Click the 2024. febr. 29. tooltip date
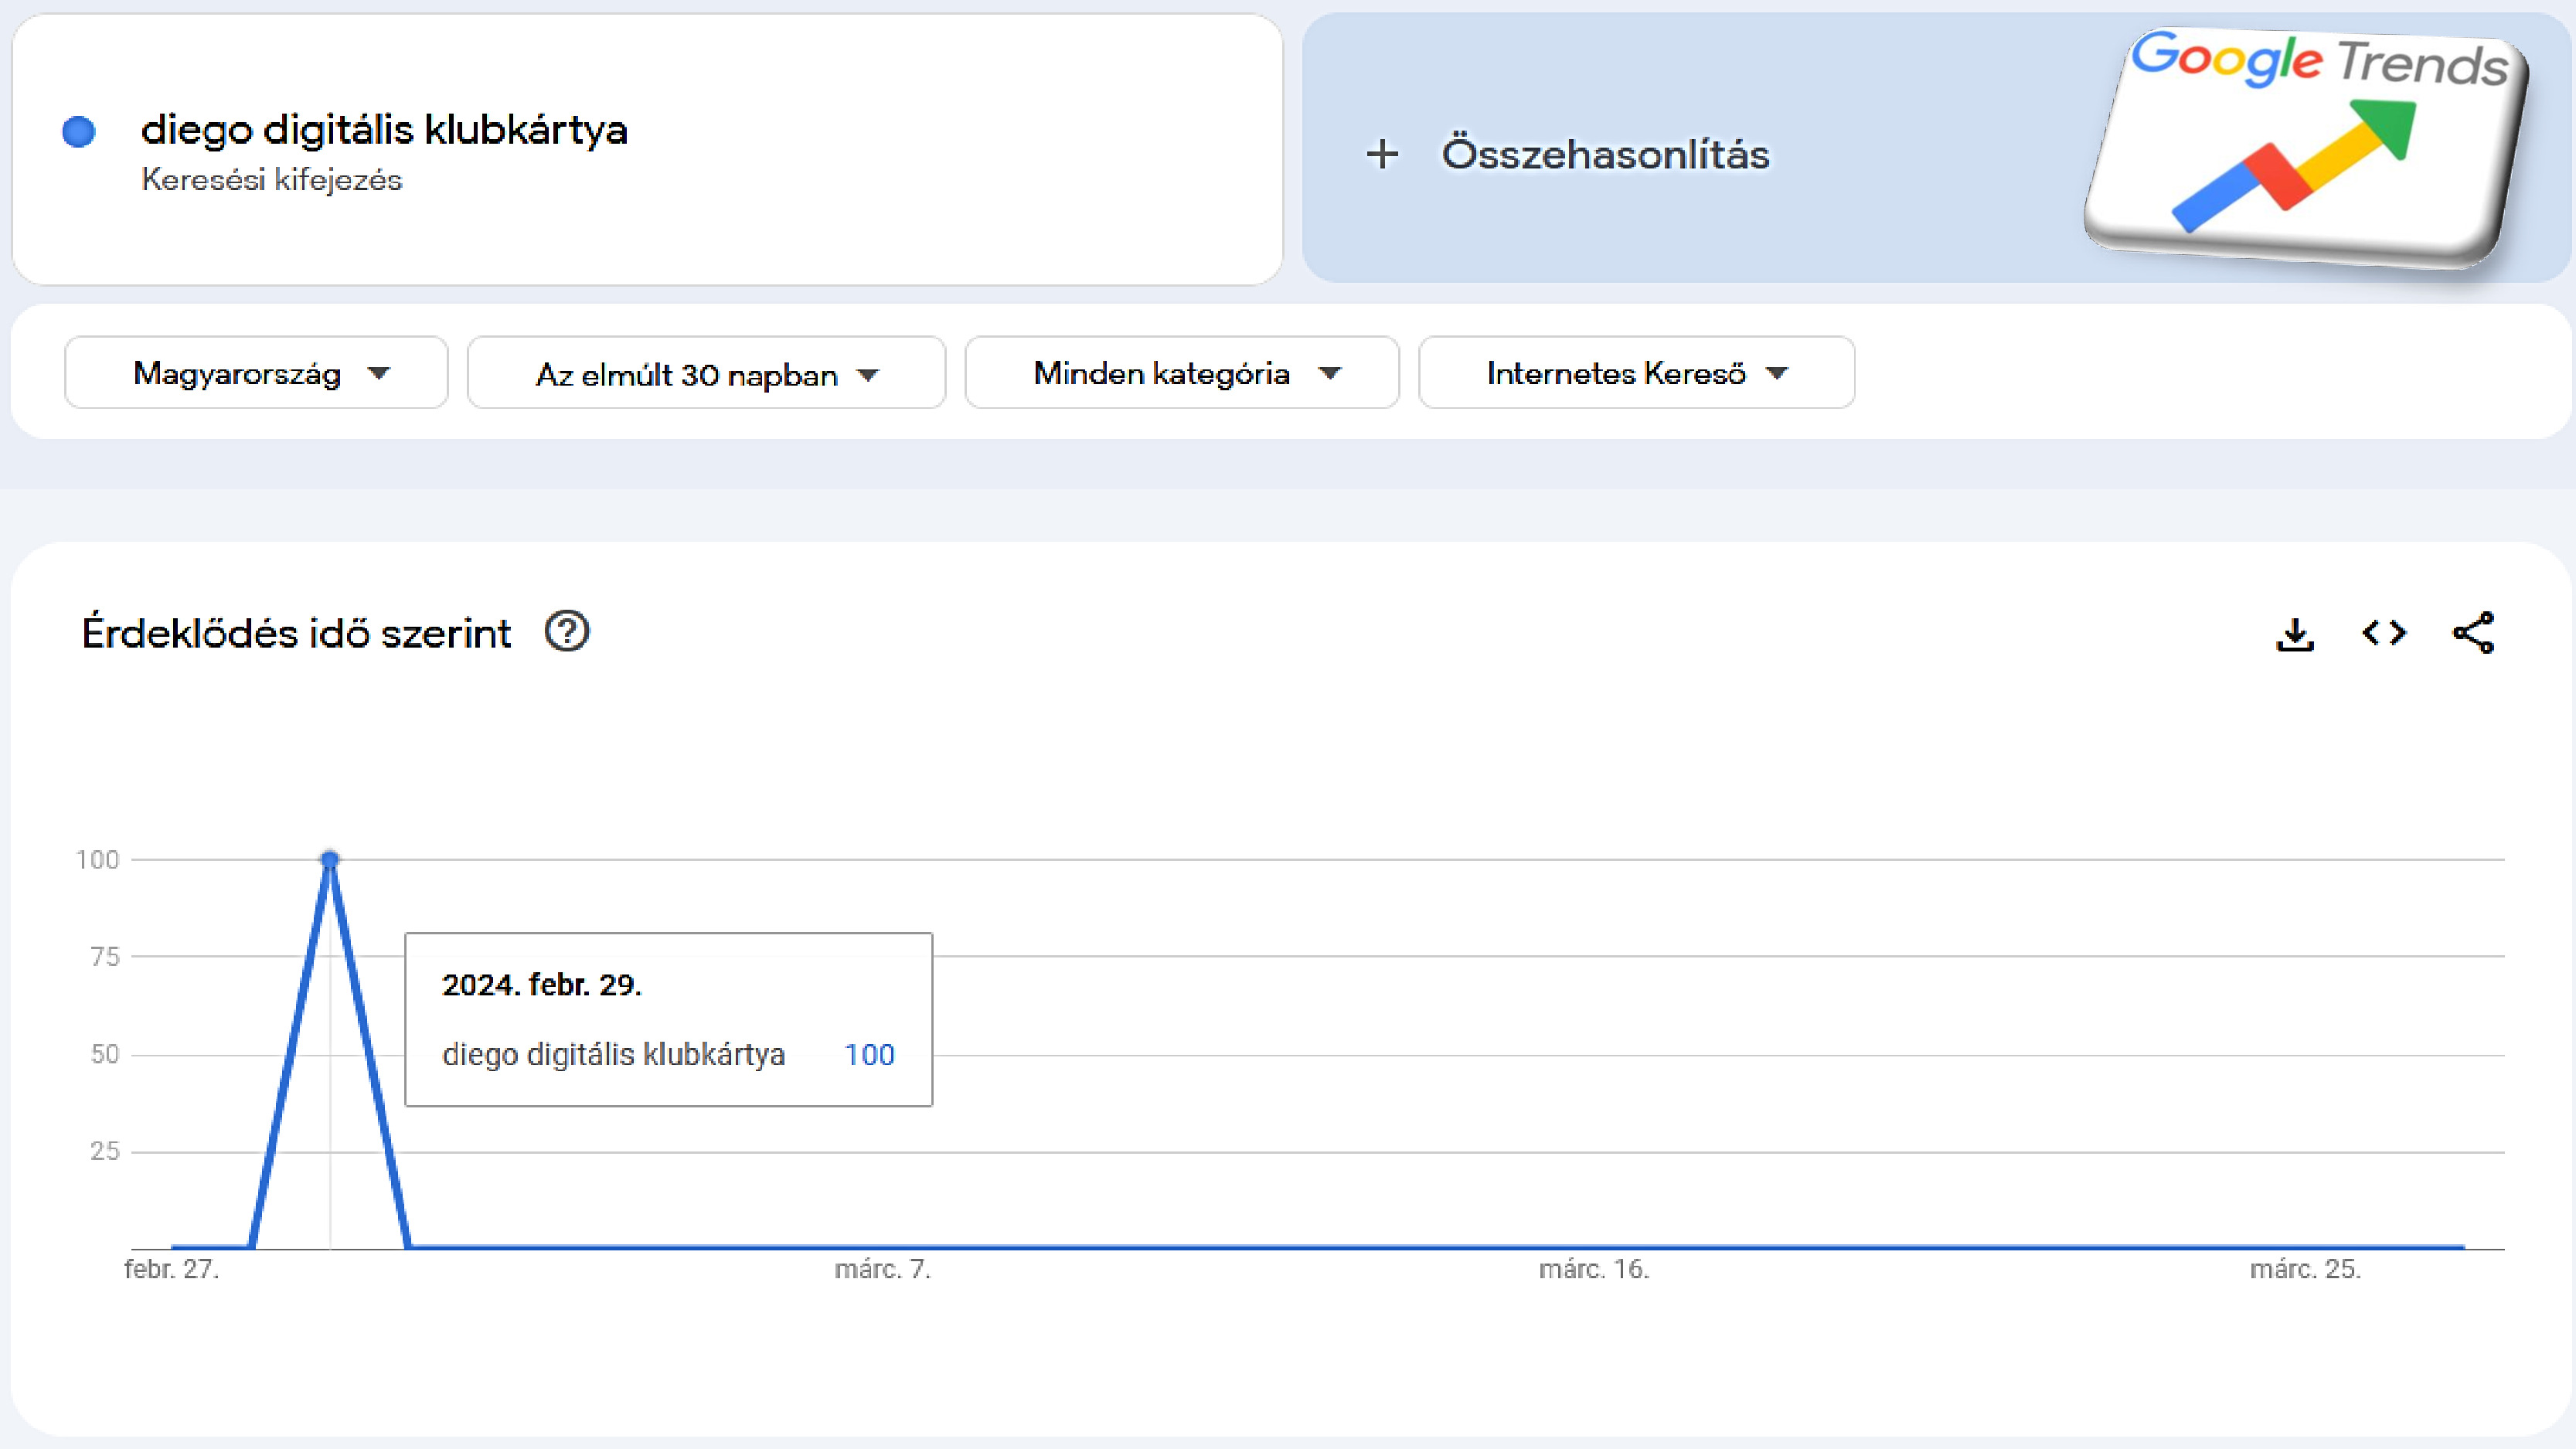This screenshot has width=2576, height=1449. [541, 985]
